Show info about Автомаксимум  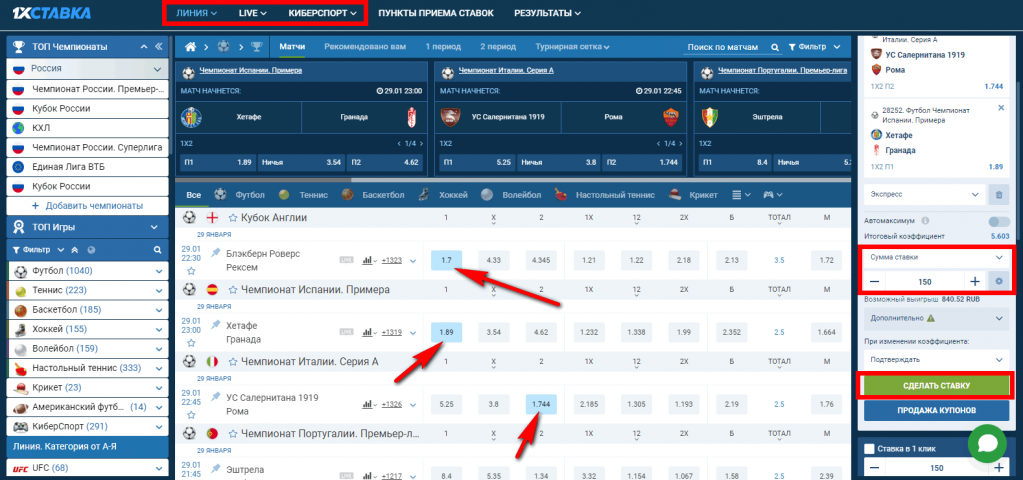click(926, 220)
